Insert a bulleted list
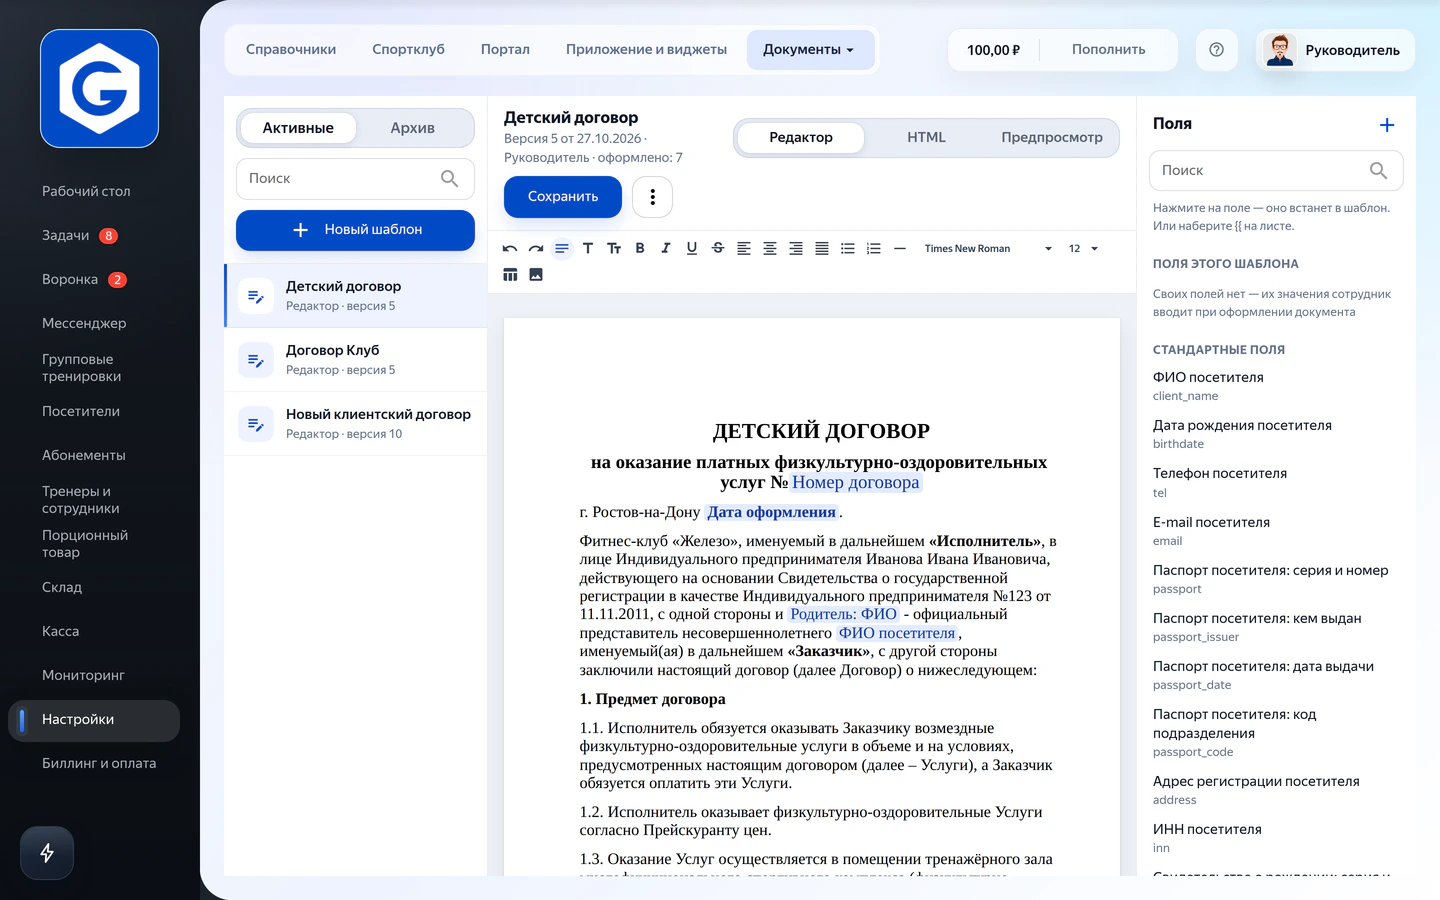 click(x=848, y=249)
